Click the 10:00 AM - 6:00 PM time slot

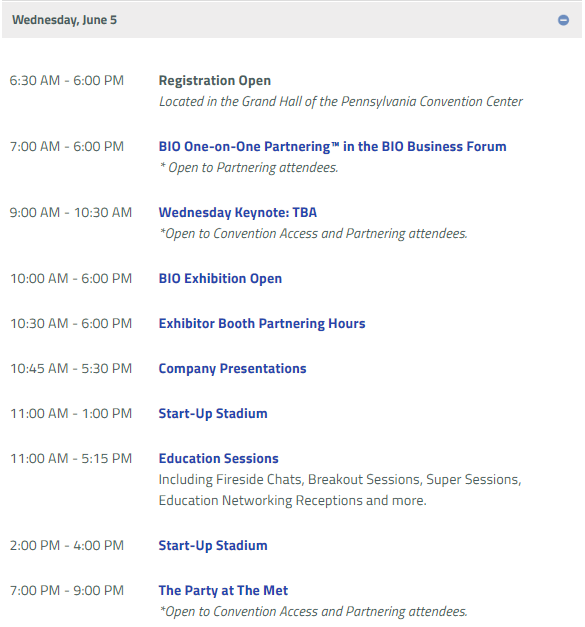pos(71,279)
